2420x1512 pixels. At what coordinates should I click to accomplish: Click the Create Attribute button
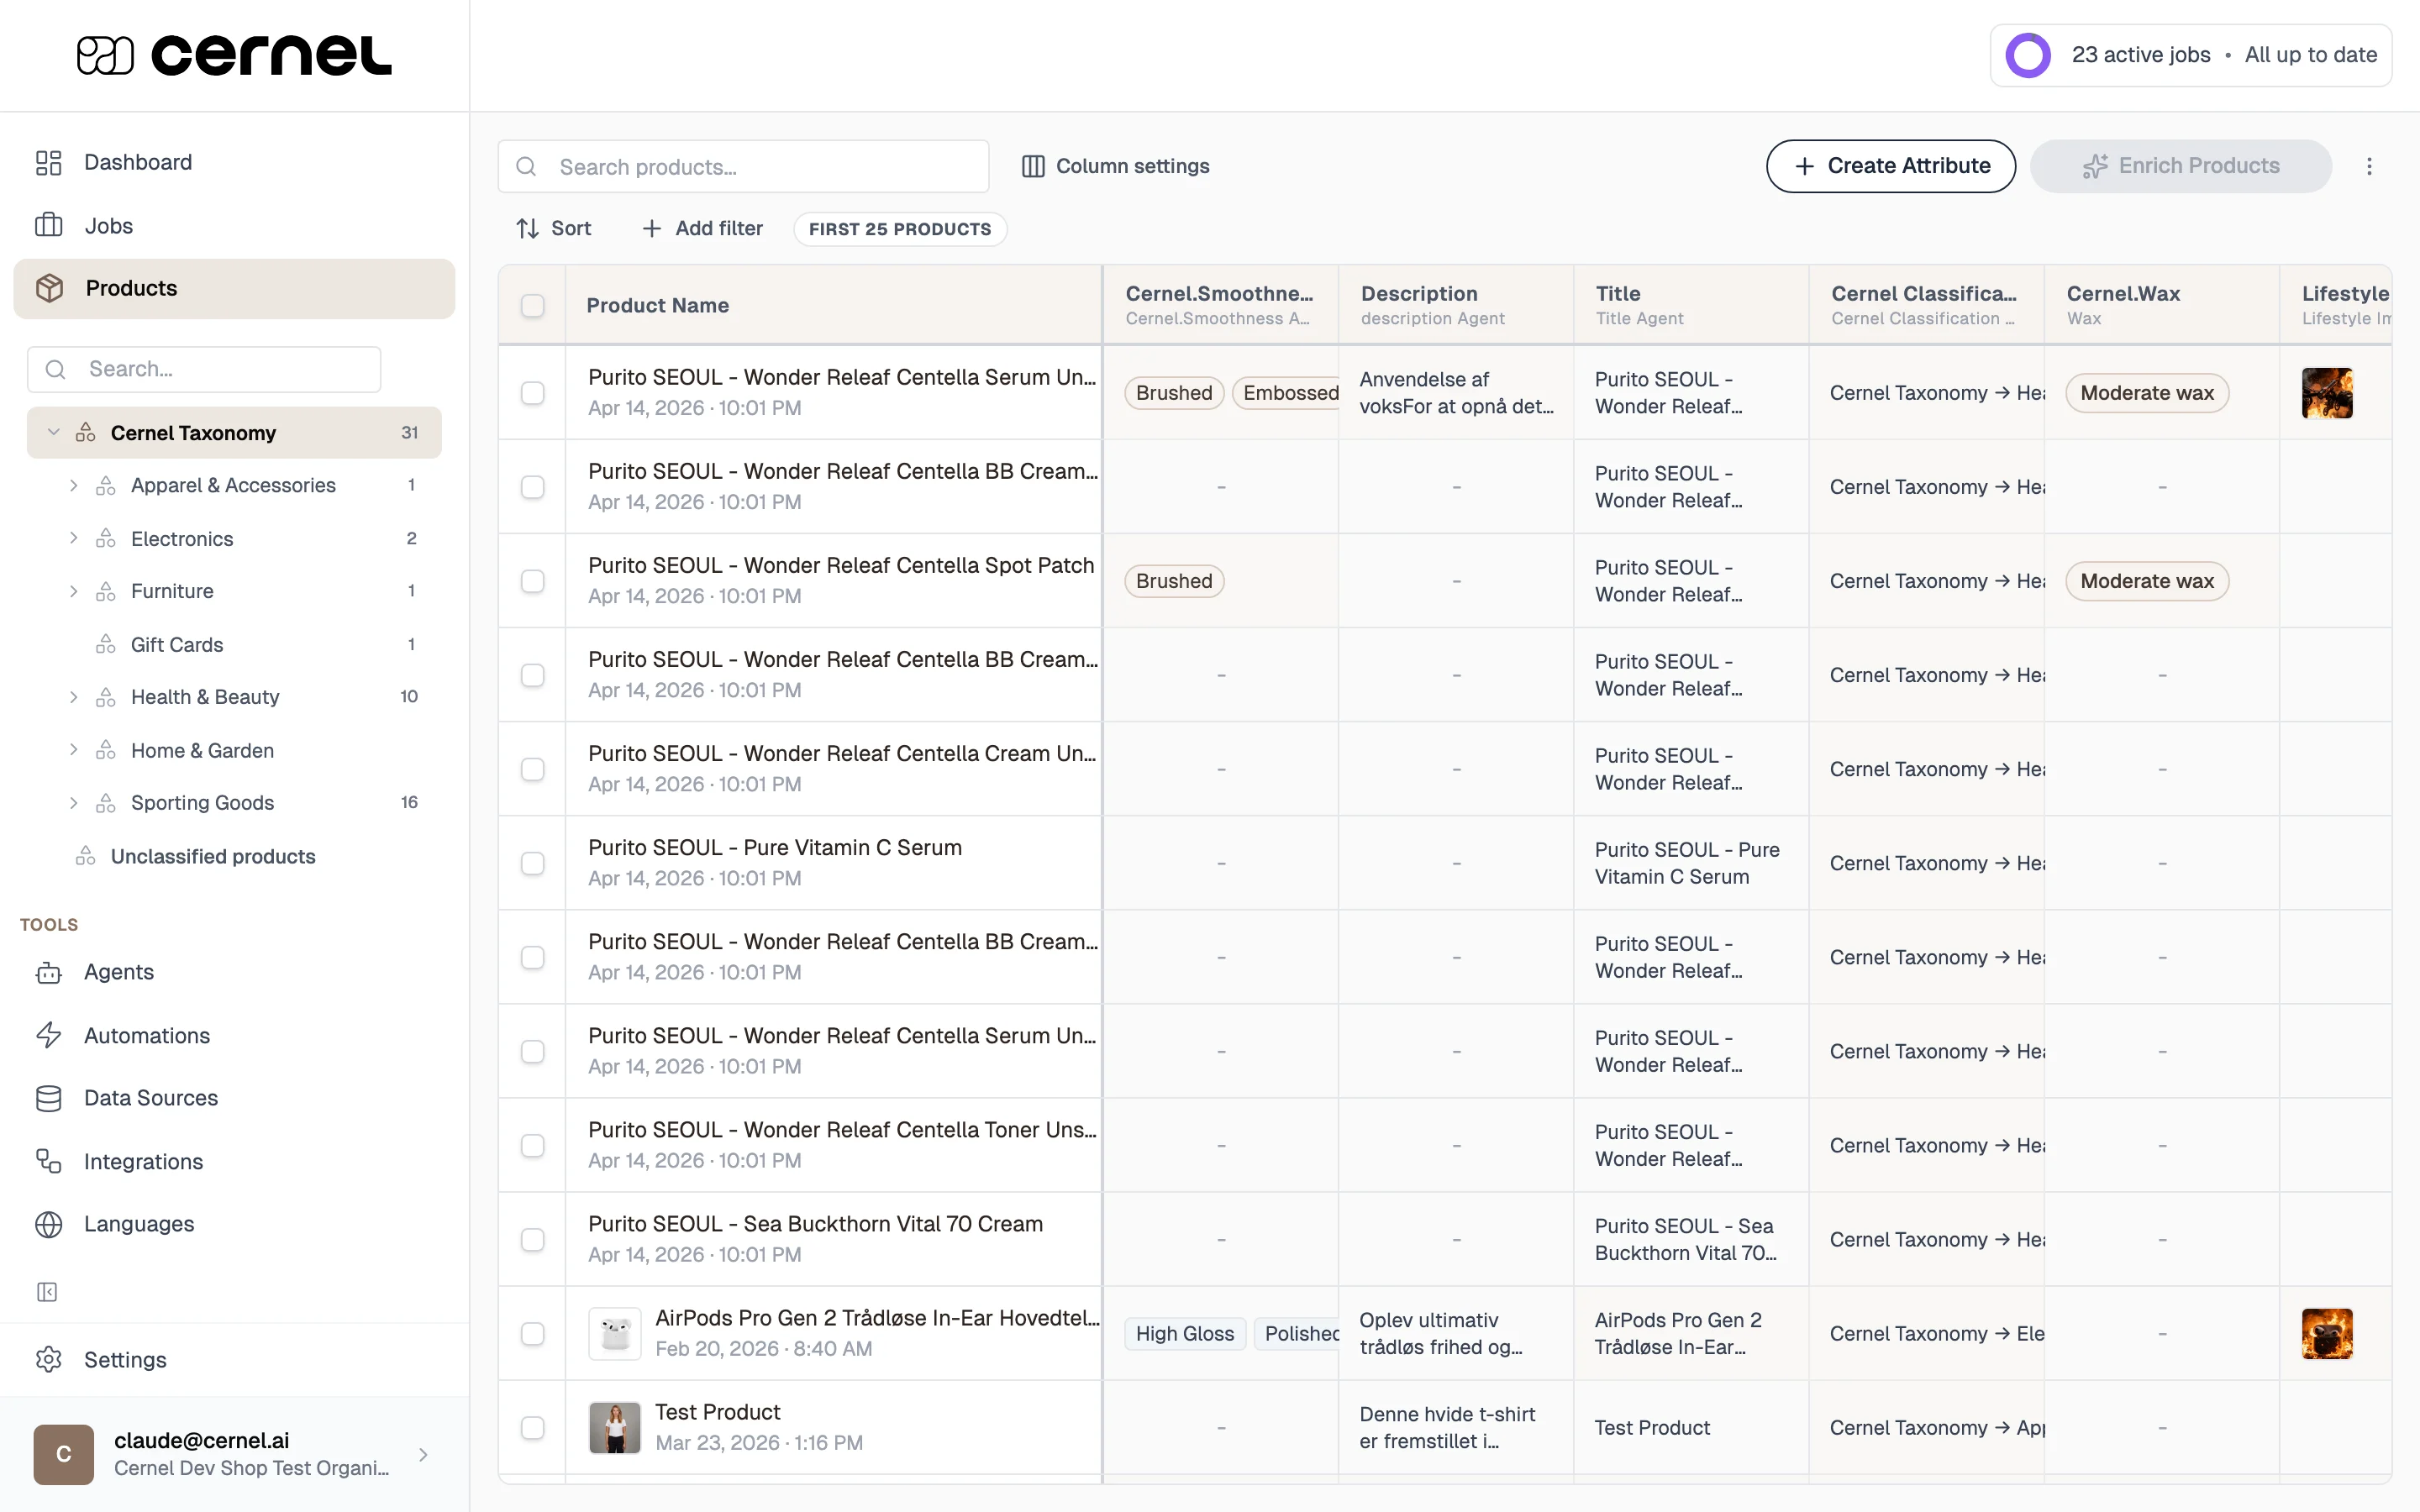point(1891,166)
